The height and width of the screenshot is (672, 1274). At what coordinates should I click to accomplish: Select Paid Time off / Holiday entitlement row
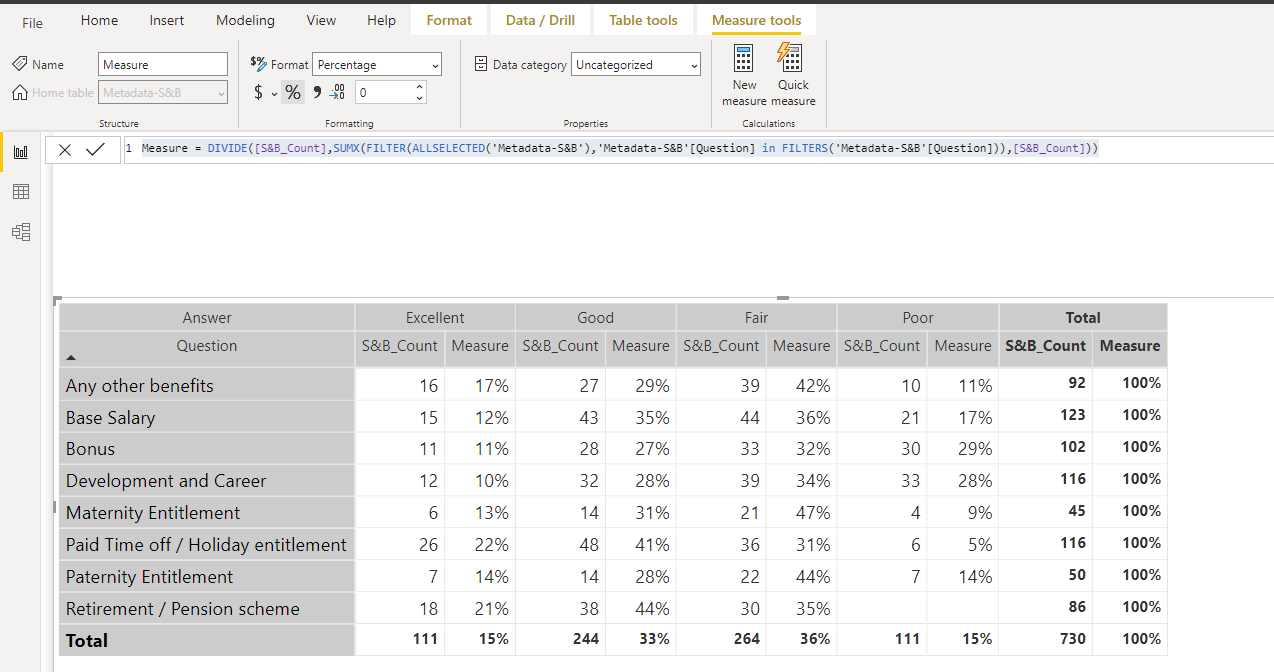pos(207,545)
